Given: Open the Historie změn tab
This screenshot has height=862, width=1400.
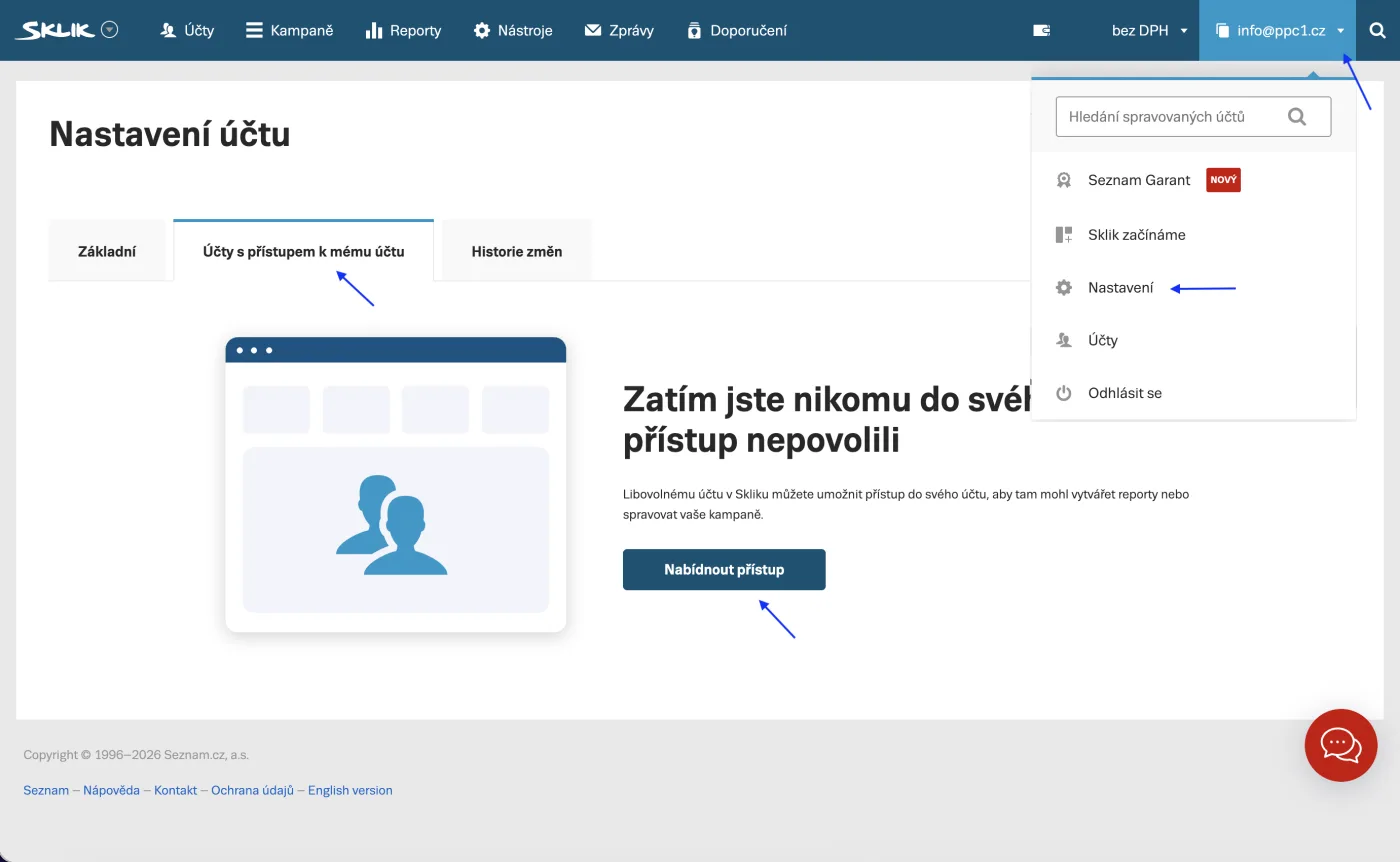Looking at the screenshot, I should [517, 251].
